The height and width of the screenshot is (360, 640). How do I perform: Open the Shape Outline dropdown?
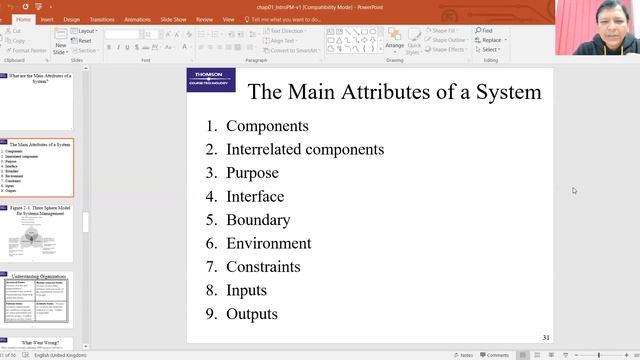point(447,40)
